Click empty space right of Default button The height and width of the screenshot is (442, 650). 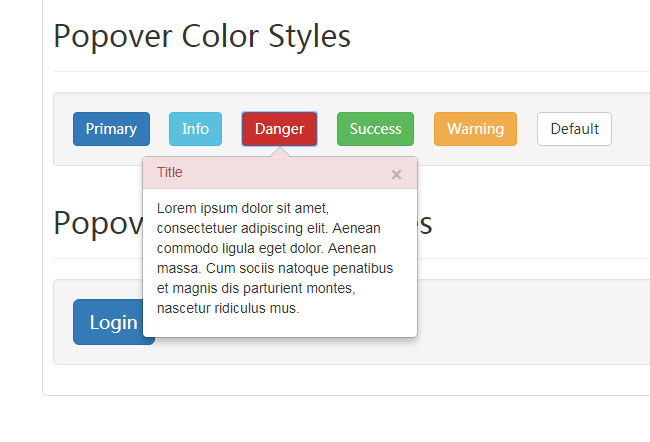630,129
